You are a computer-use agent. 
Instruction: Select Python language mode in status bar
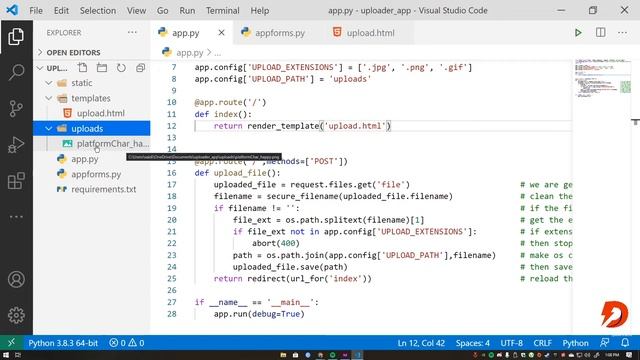[x=575, y=343]
